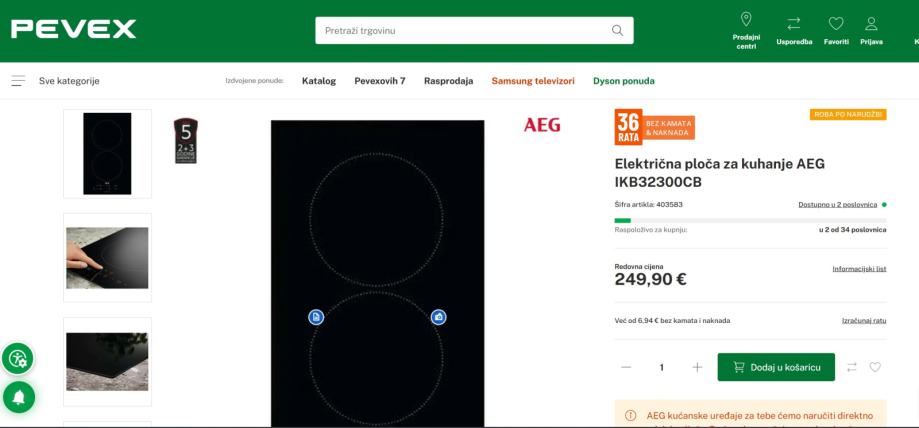Image resolution: width=919 pixels, height=428 pixels.
Task: Click the green notification bell icon
Action: point(19,397)
